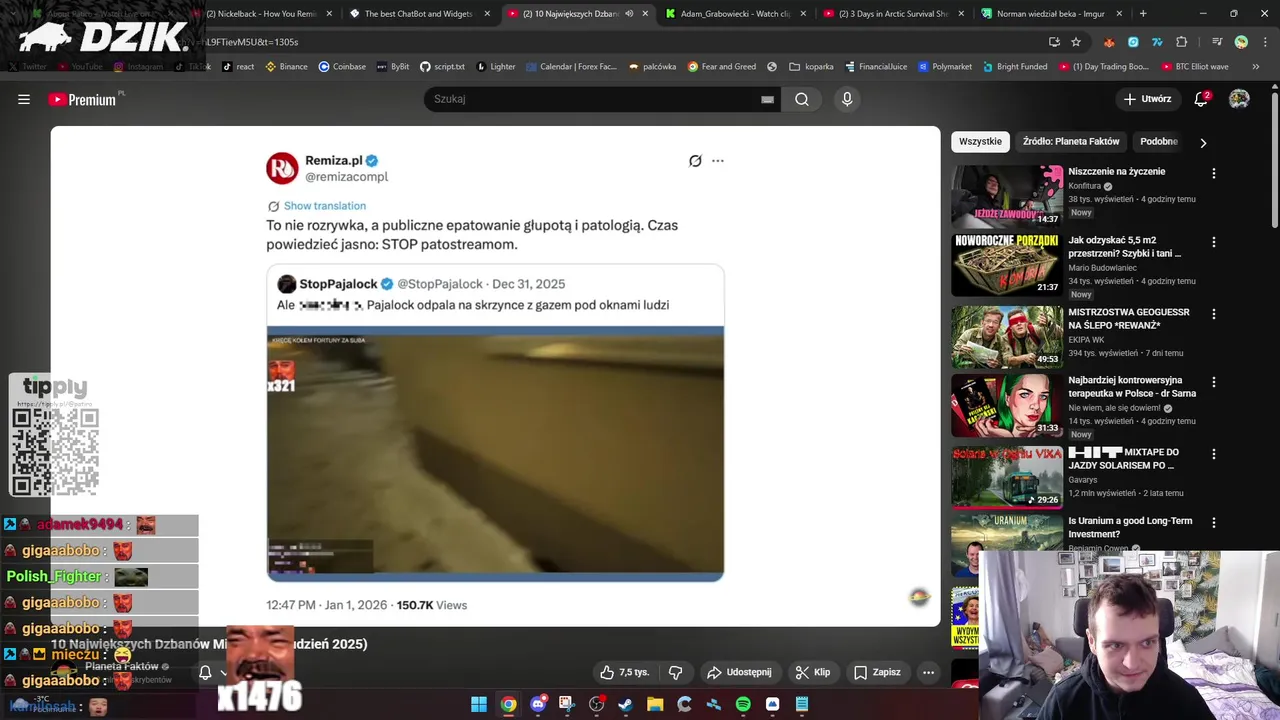Screen dimensions: 1280x720
Task: Click the Show translation link in tweet
Action: (x=324, y=206)
